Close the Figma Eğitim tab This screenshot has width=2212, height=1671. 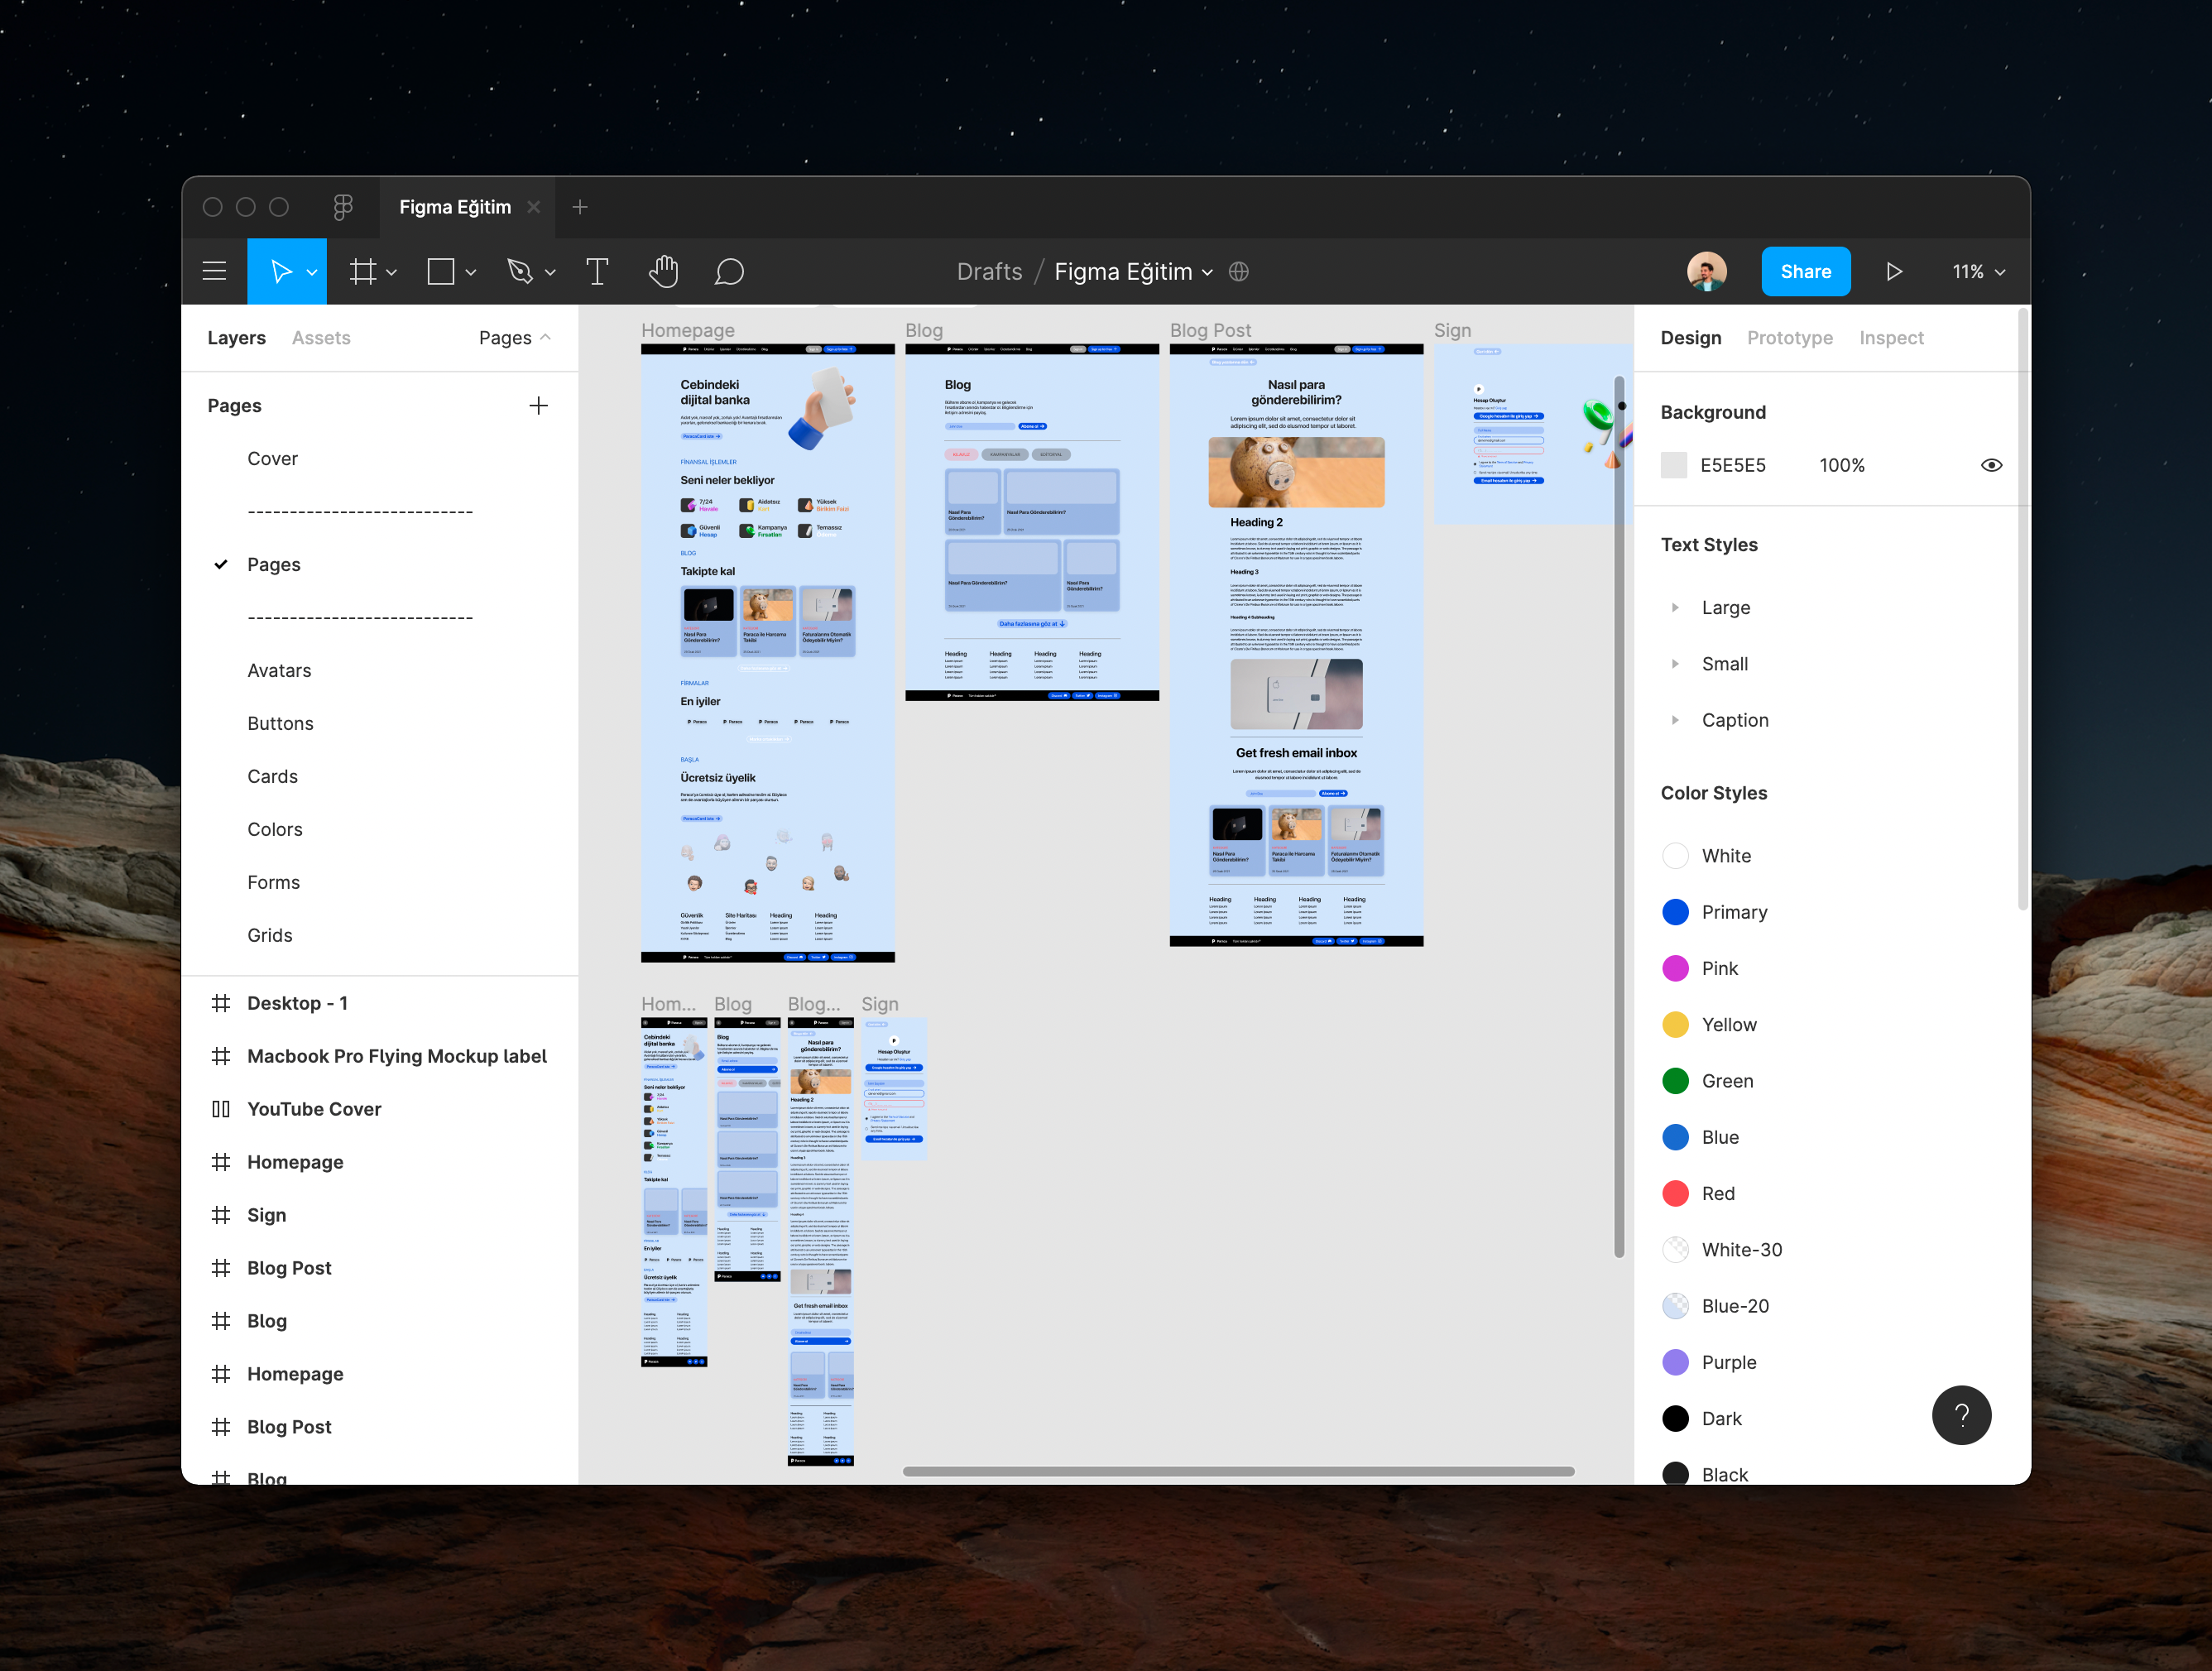(x=534, y=207)
